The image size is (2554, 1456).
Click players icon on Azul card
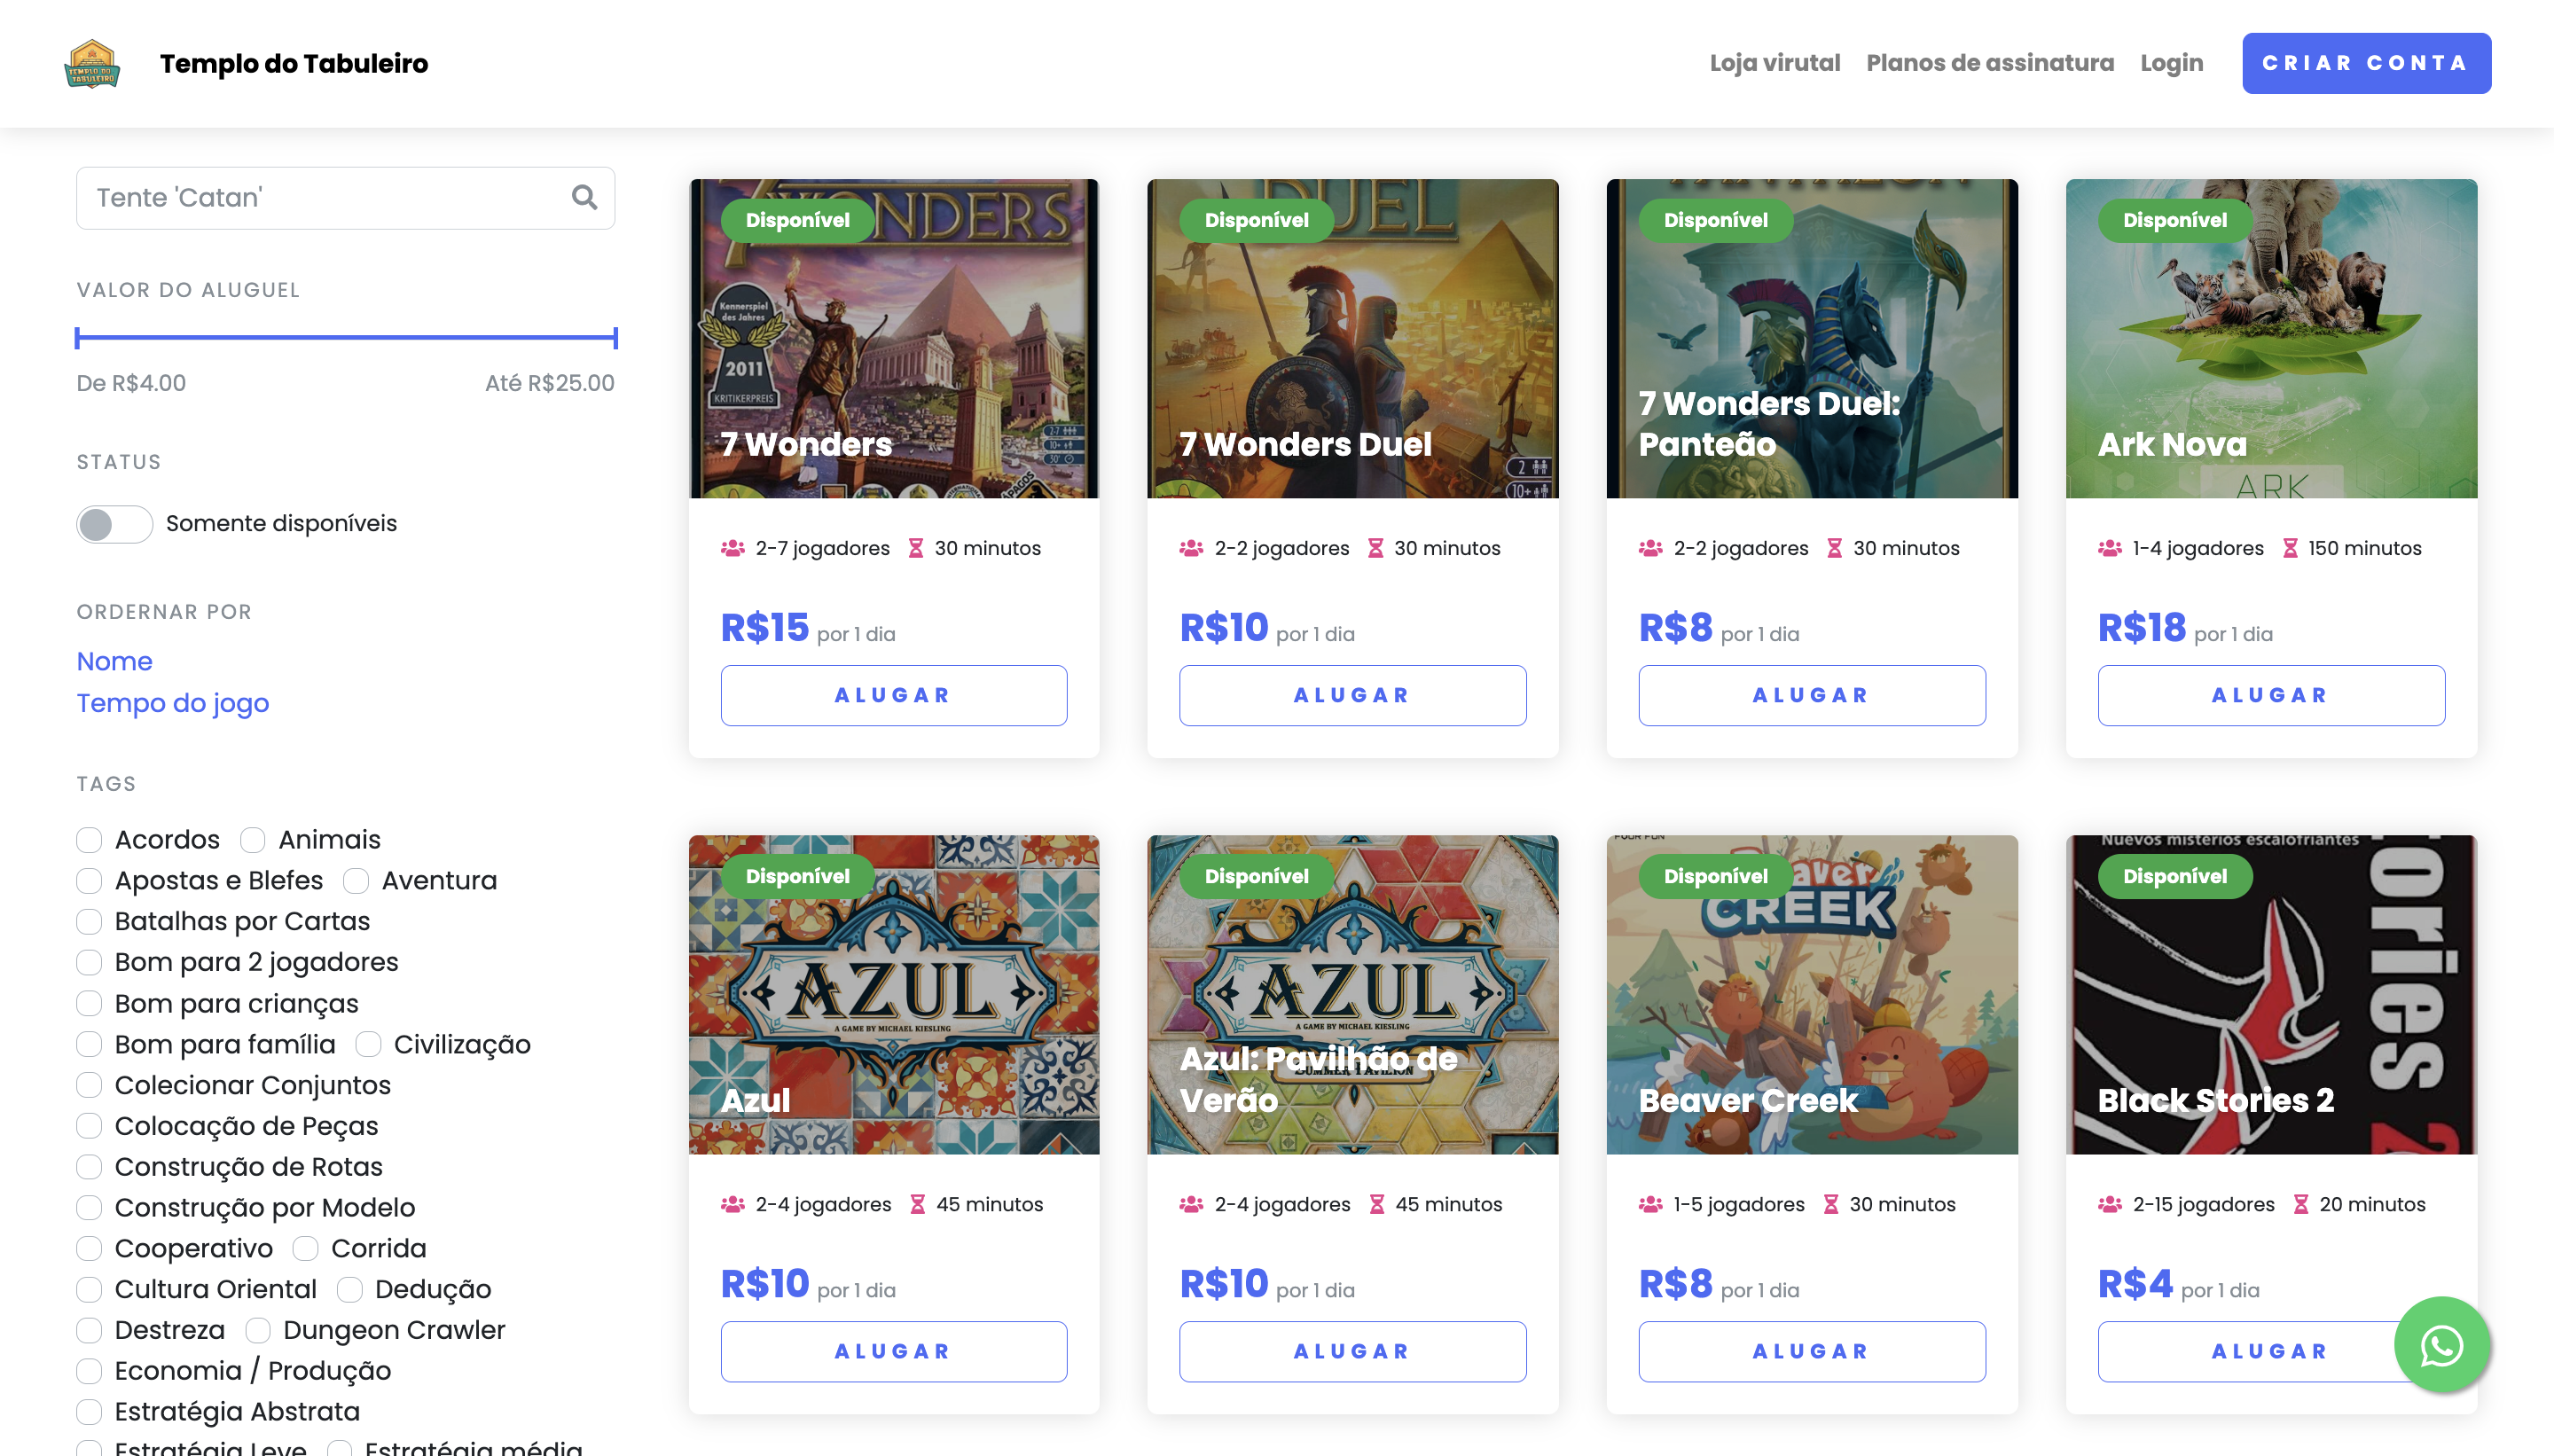click(x=733, y=1204)
